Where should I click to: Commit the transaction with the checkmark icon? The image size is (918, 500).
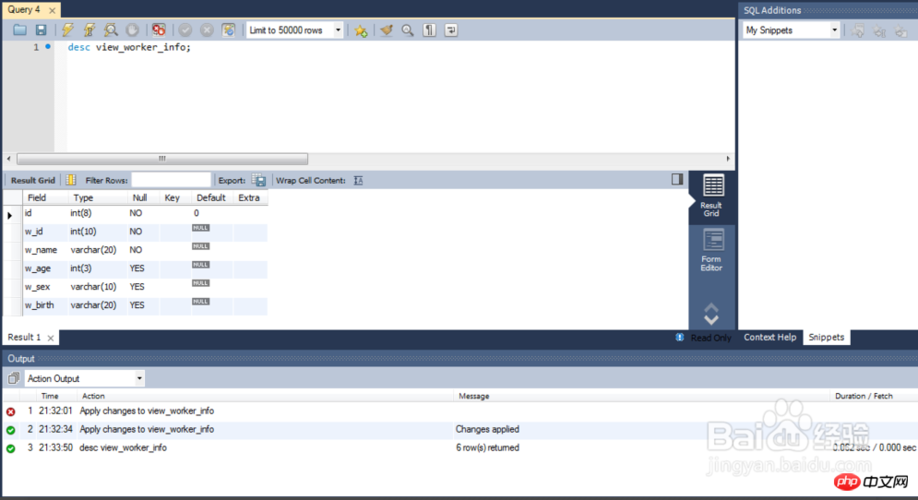[x=185, y=30]
